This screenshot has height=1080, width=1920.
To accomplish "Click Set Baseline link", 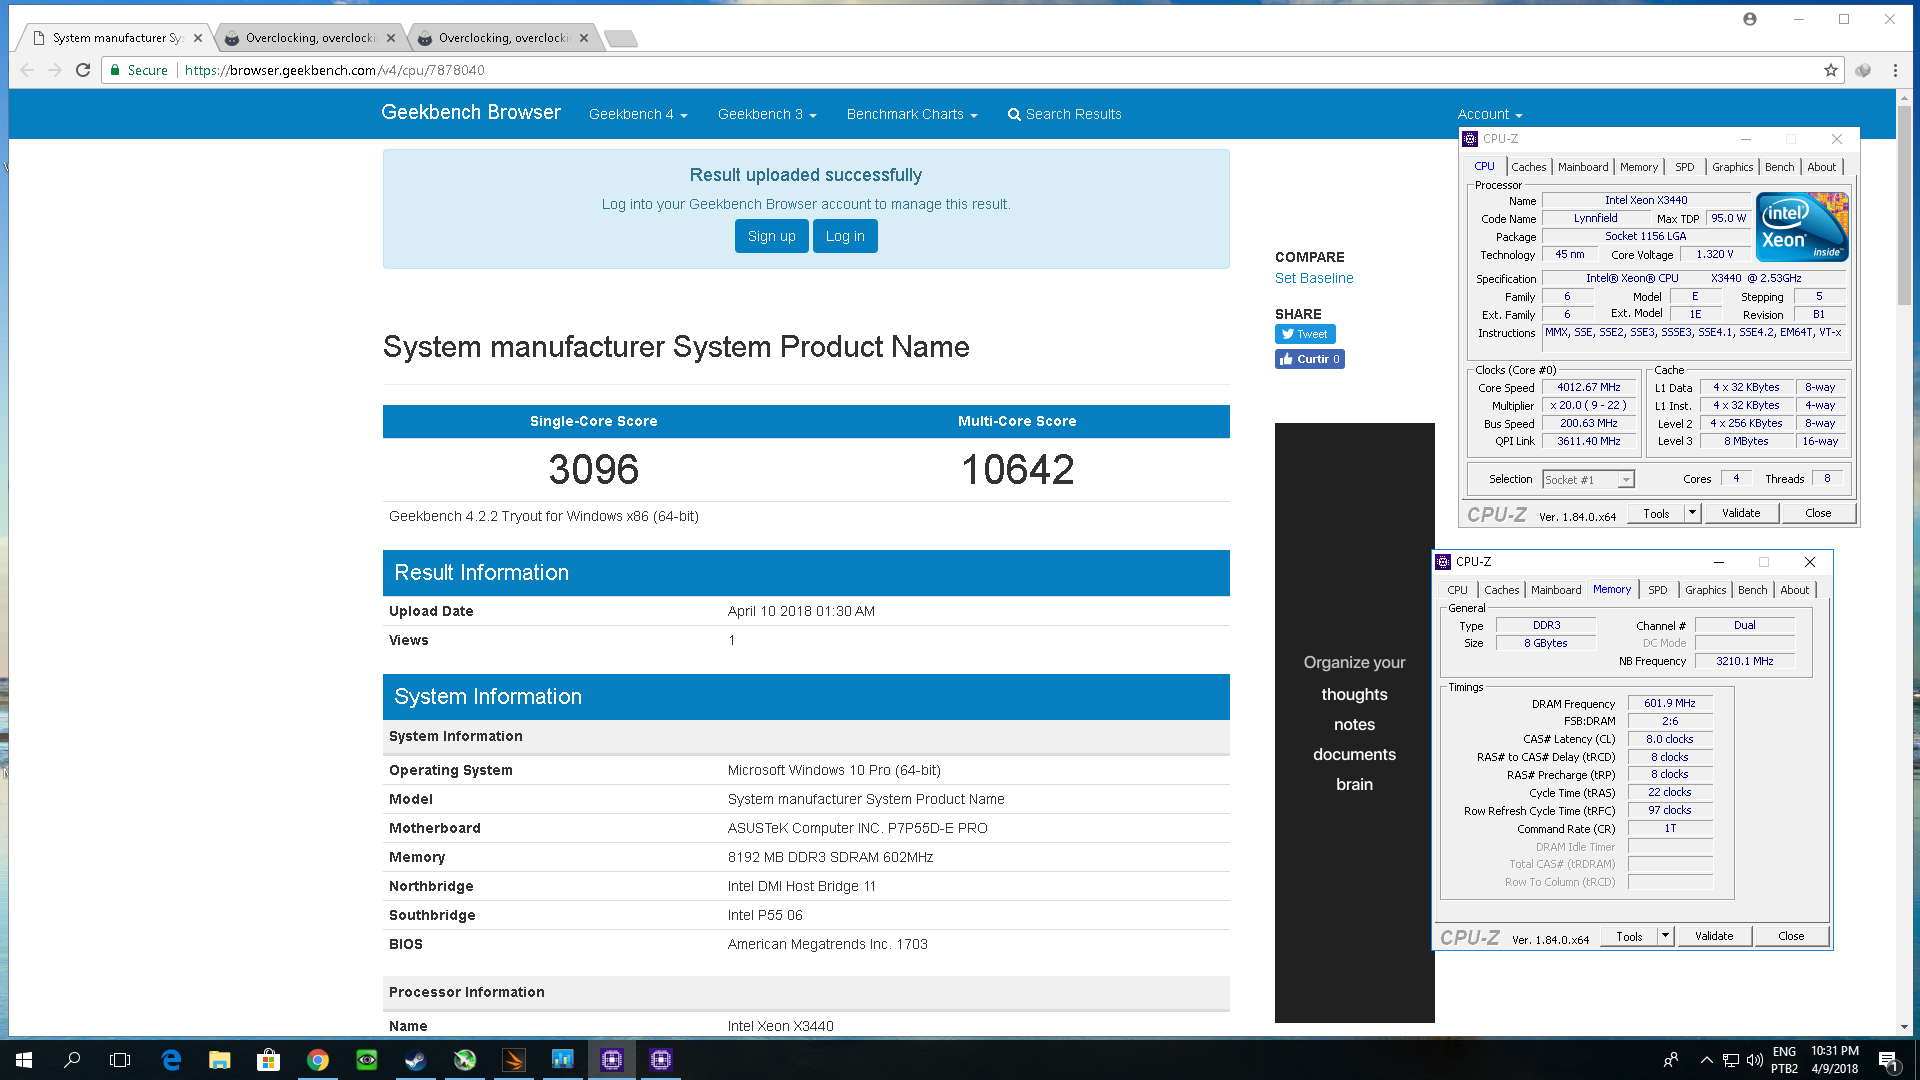I will (x=1314, y=278).
